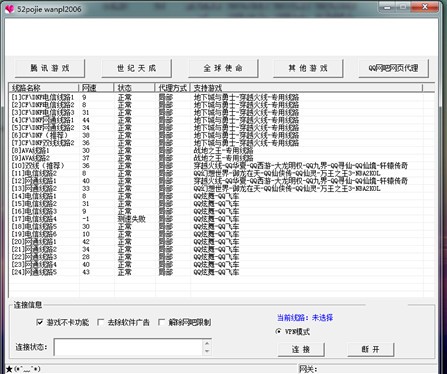
Task: Sort by 线路名称 column header
Action: [44, 88]
